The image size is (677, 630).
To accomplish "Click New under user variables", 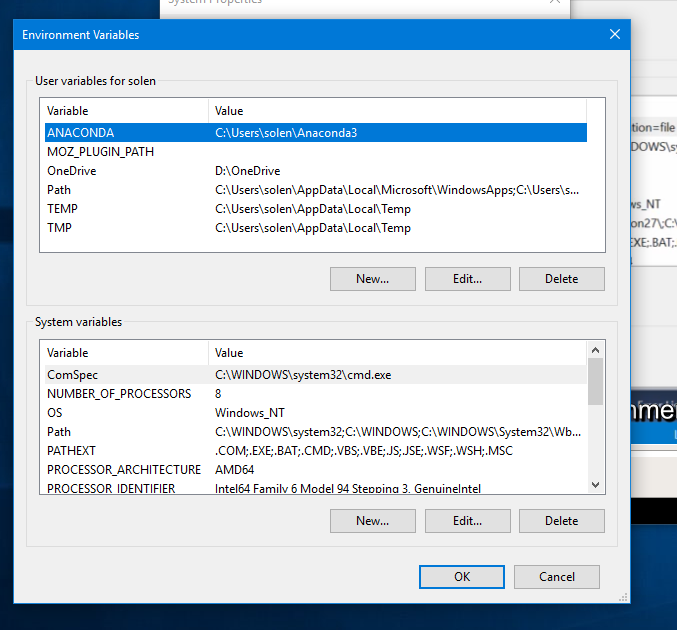I will tap(373, 279).
